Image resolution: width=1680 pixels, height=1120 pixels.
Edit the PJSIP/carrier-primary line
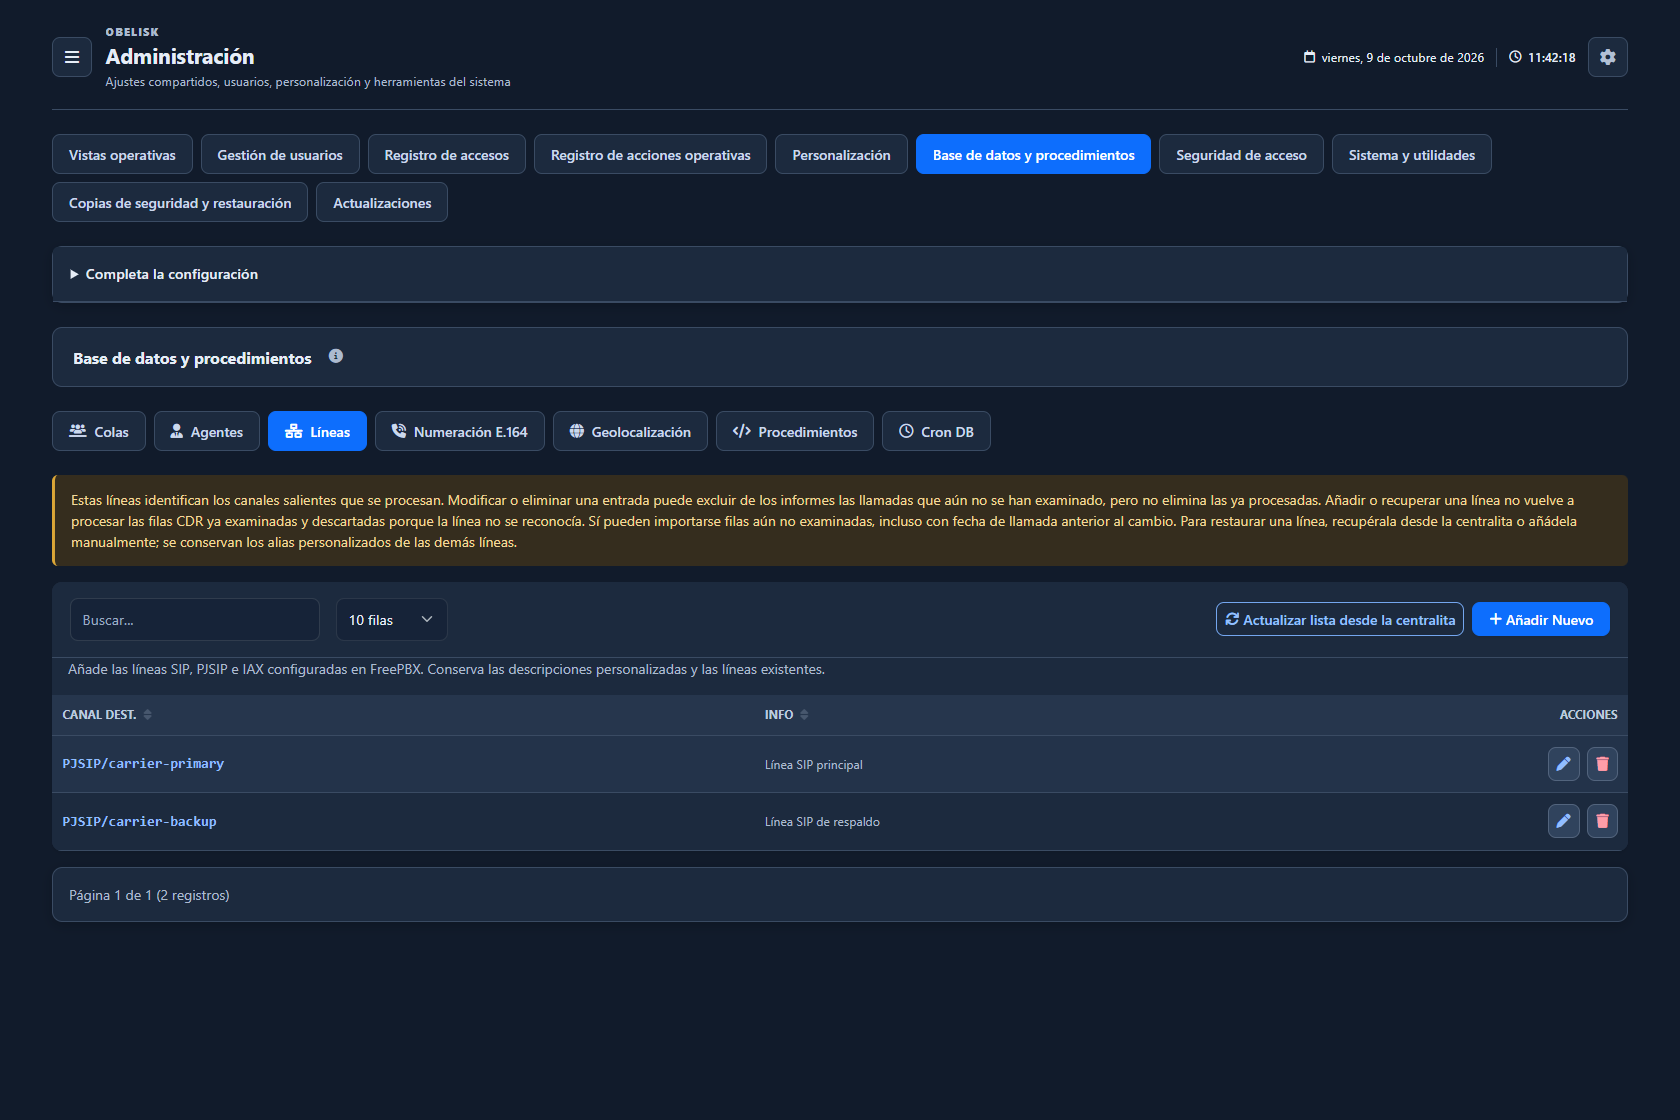[x=1564, y=764]
